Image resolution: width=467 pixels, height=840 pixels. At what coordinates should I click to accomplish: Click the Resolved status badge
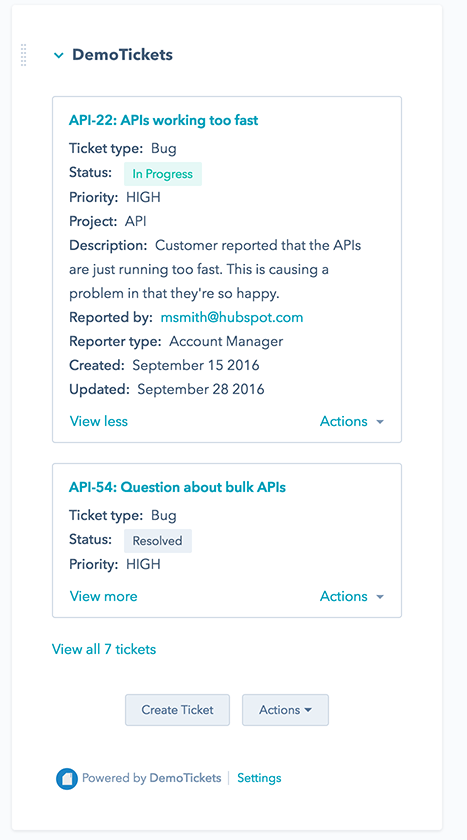pyautogui.click(x=158, y=541)
